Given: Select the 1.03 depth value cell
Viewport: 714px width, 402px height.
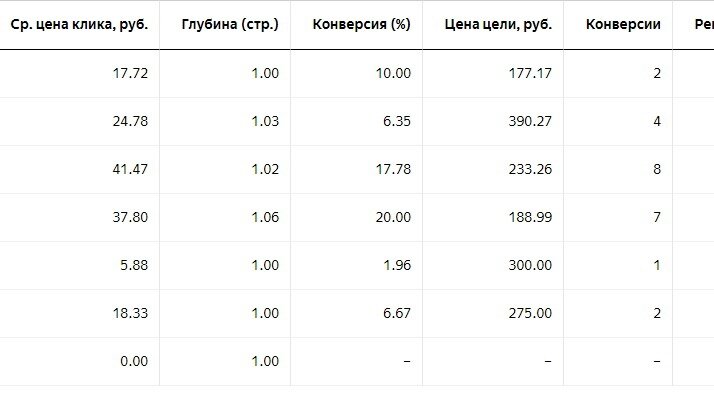Looking at the screenshot, I should [265, 121].
